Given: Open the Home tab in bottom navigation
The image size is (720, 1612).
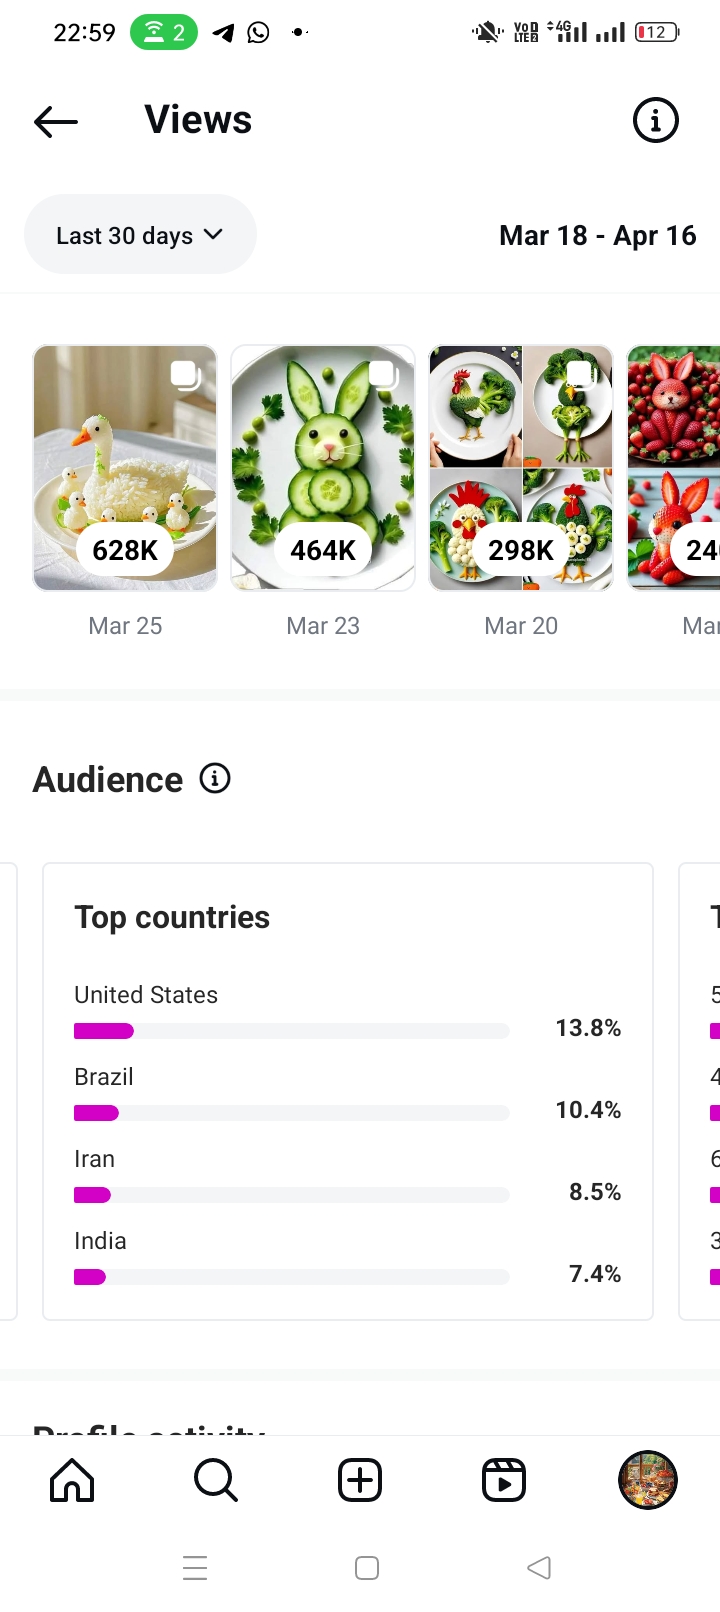Looking at the screenshot, I should coord(72,1480).
